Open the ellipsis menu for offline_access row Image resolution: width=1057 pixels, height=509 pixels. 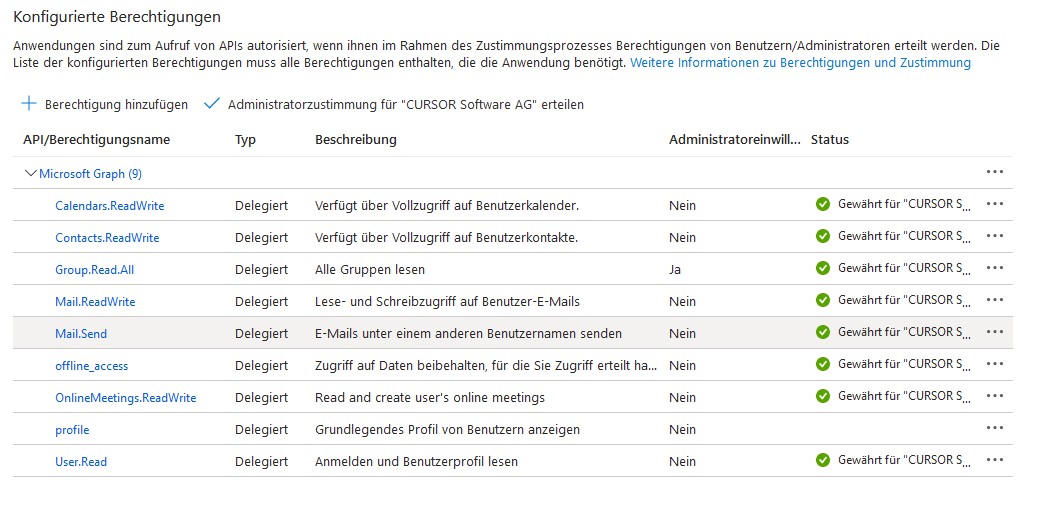[994, 364]
